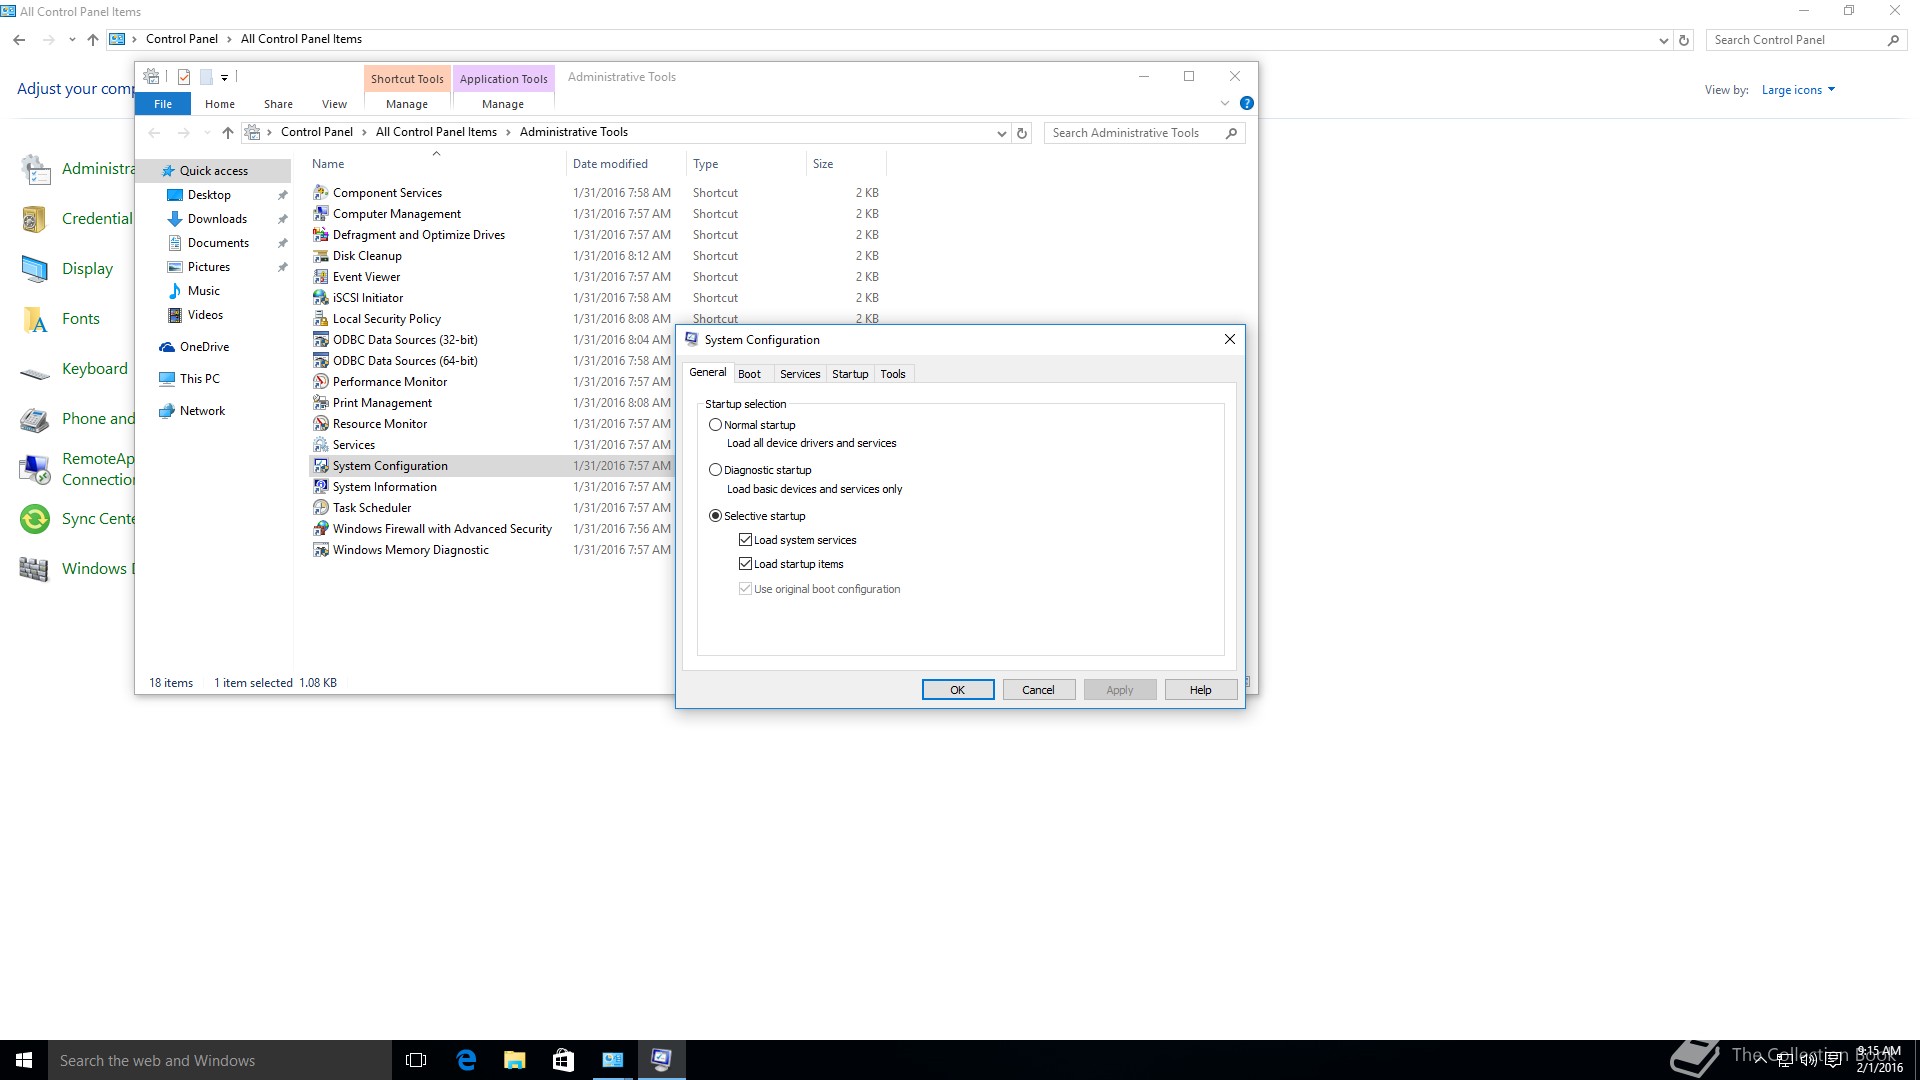The image size is (1920, 1080).
Task: Switch to the Boot tab
Action: pos(749,374)
